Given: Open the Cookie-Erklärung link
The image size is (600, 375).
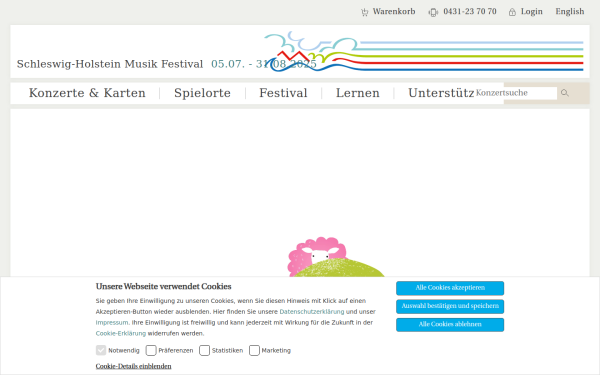Looking at the screenshot, I should (x=121, y=333).
